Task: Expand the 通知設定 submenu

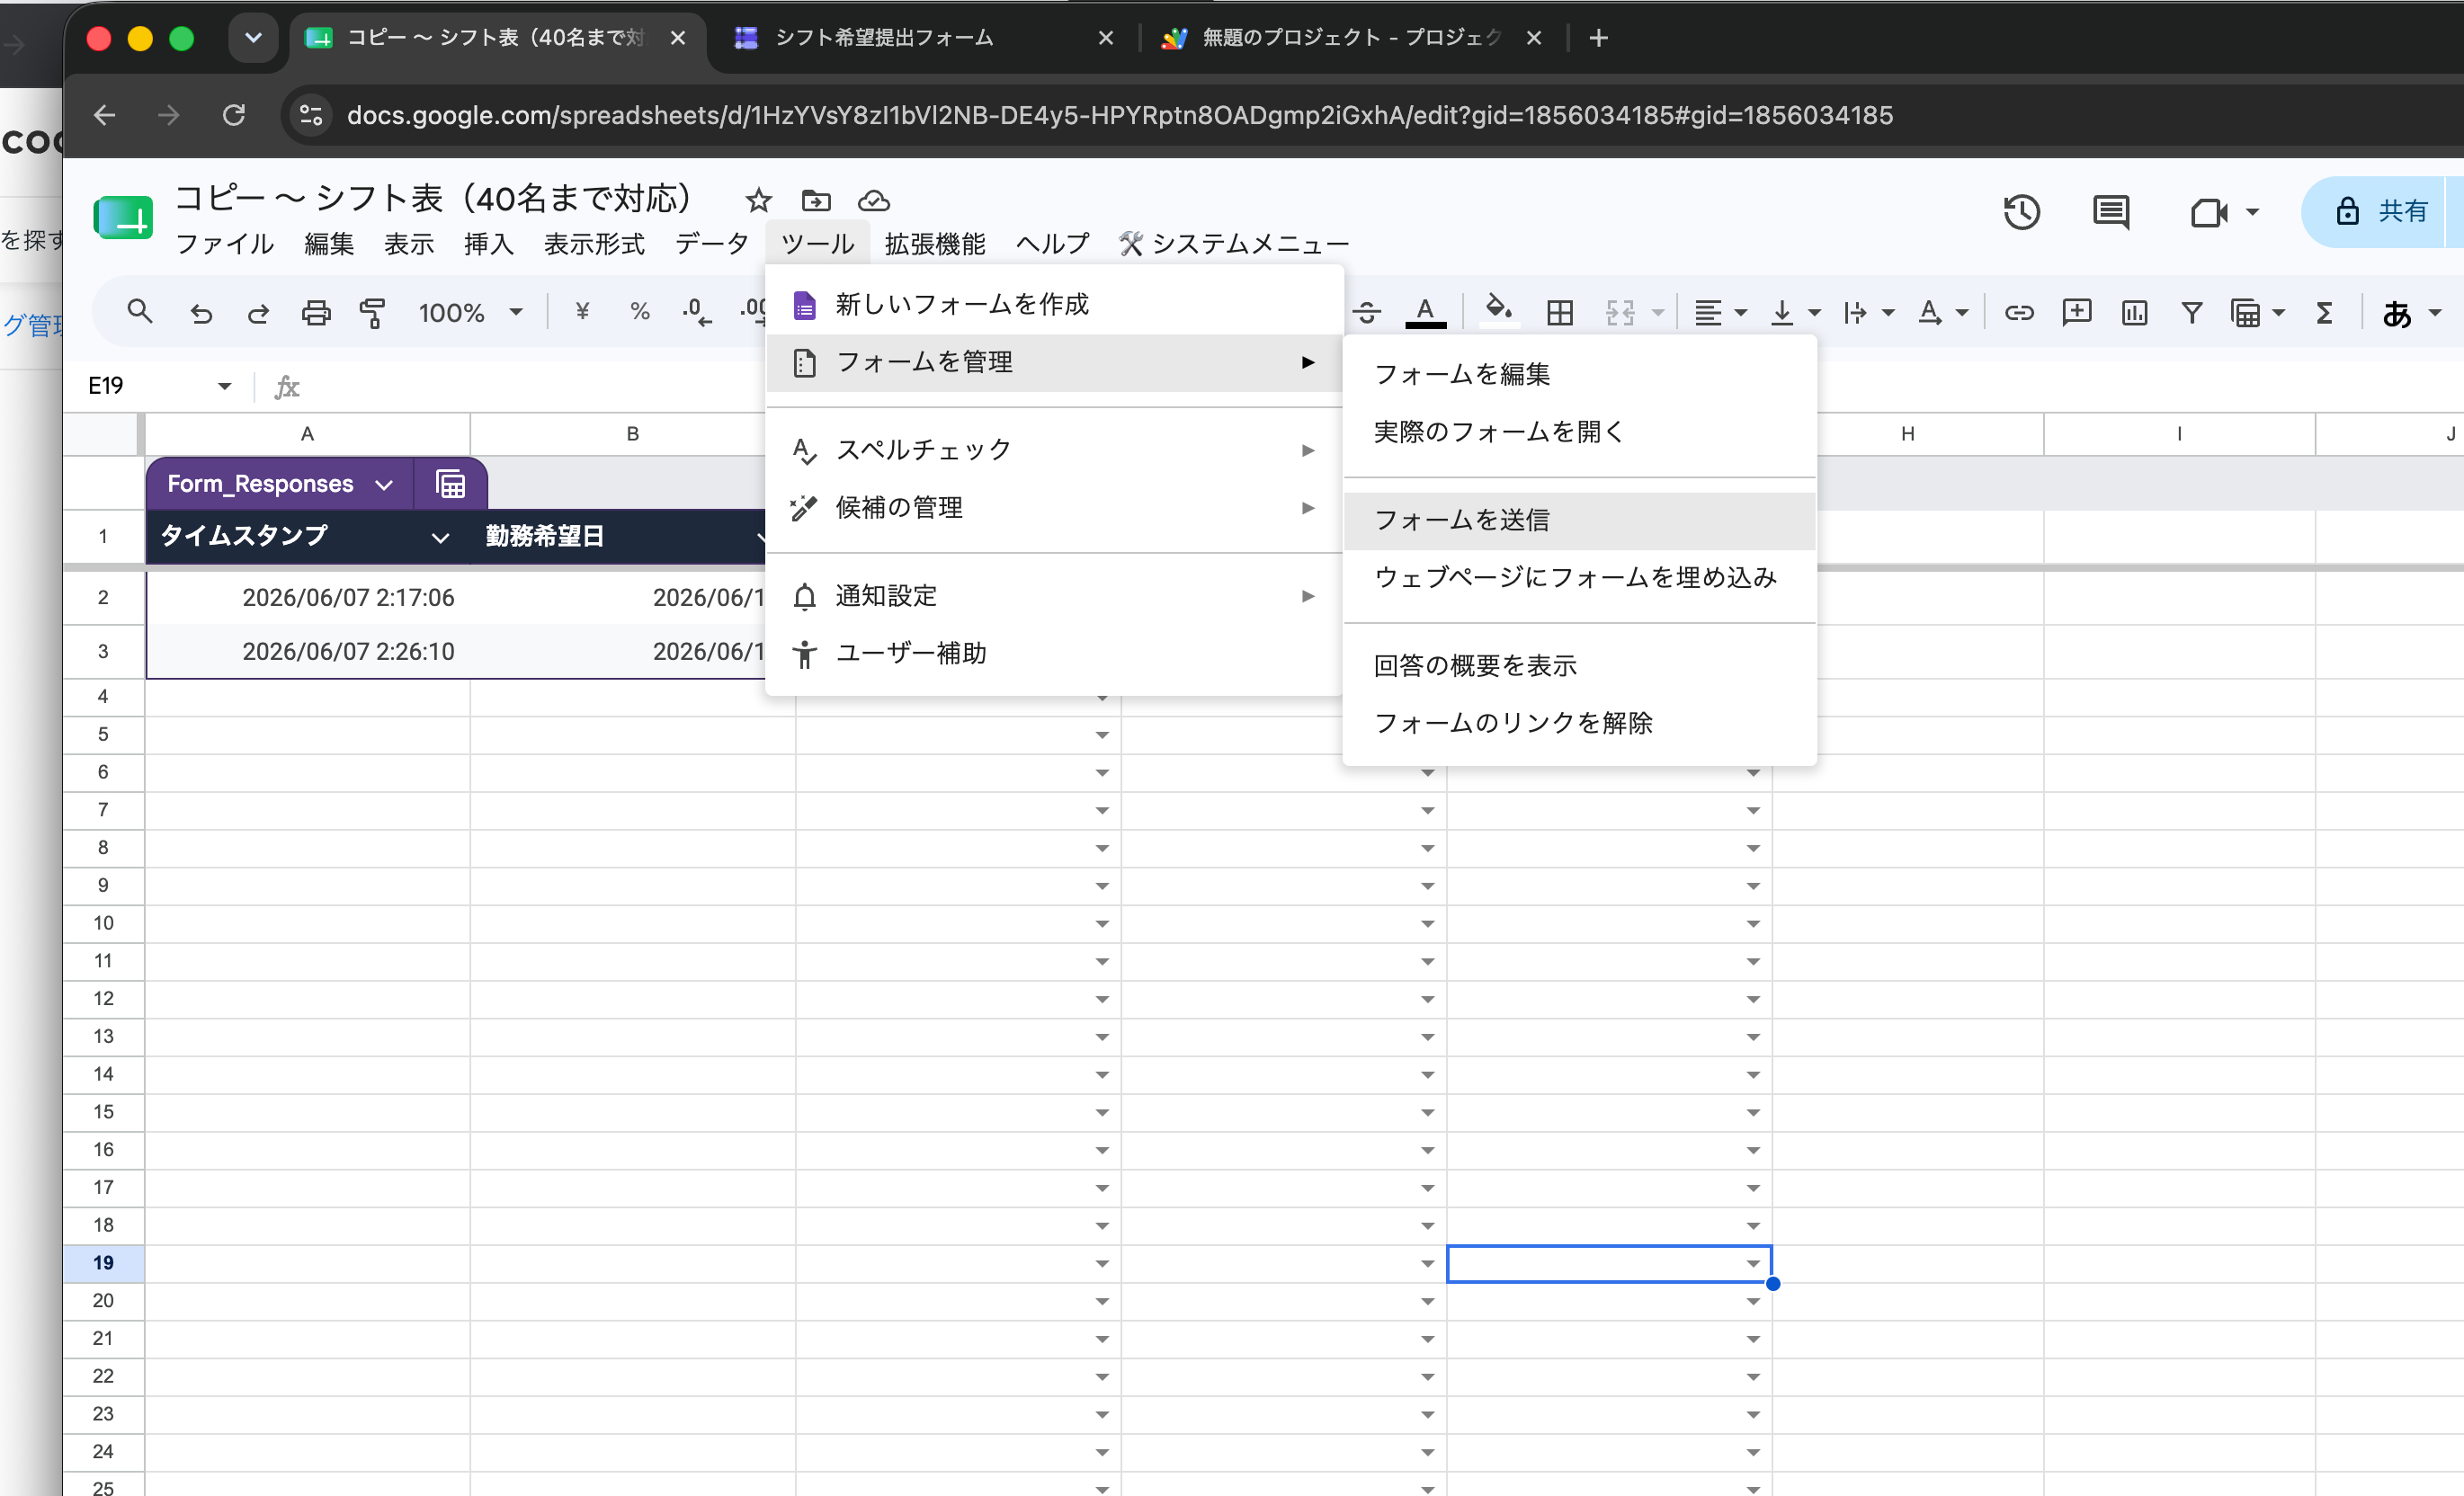Action: 1054,596
